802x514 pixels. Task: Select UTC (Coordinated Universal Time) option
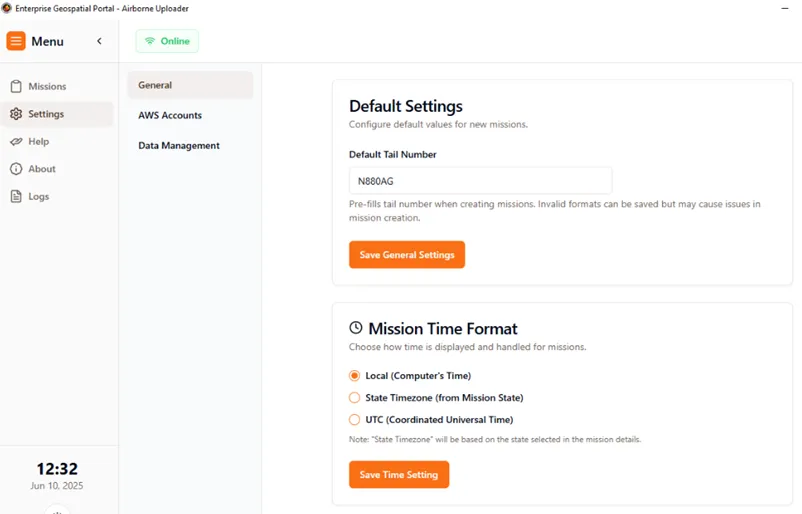coord(354,420)
